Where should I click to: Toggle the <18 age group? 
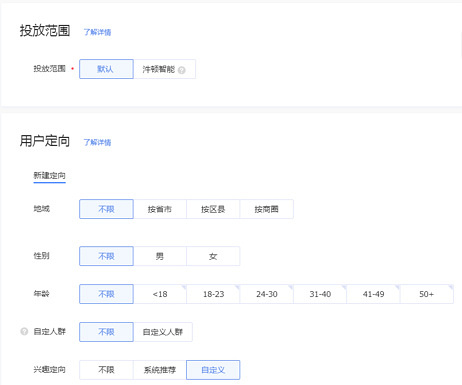click(160, 294)
